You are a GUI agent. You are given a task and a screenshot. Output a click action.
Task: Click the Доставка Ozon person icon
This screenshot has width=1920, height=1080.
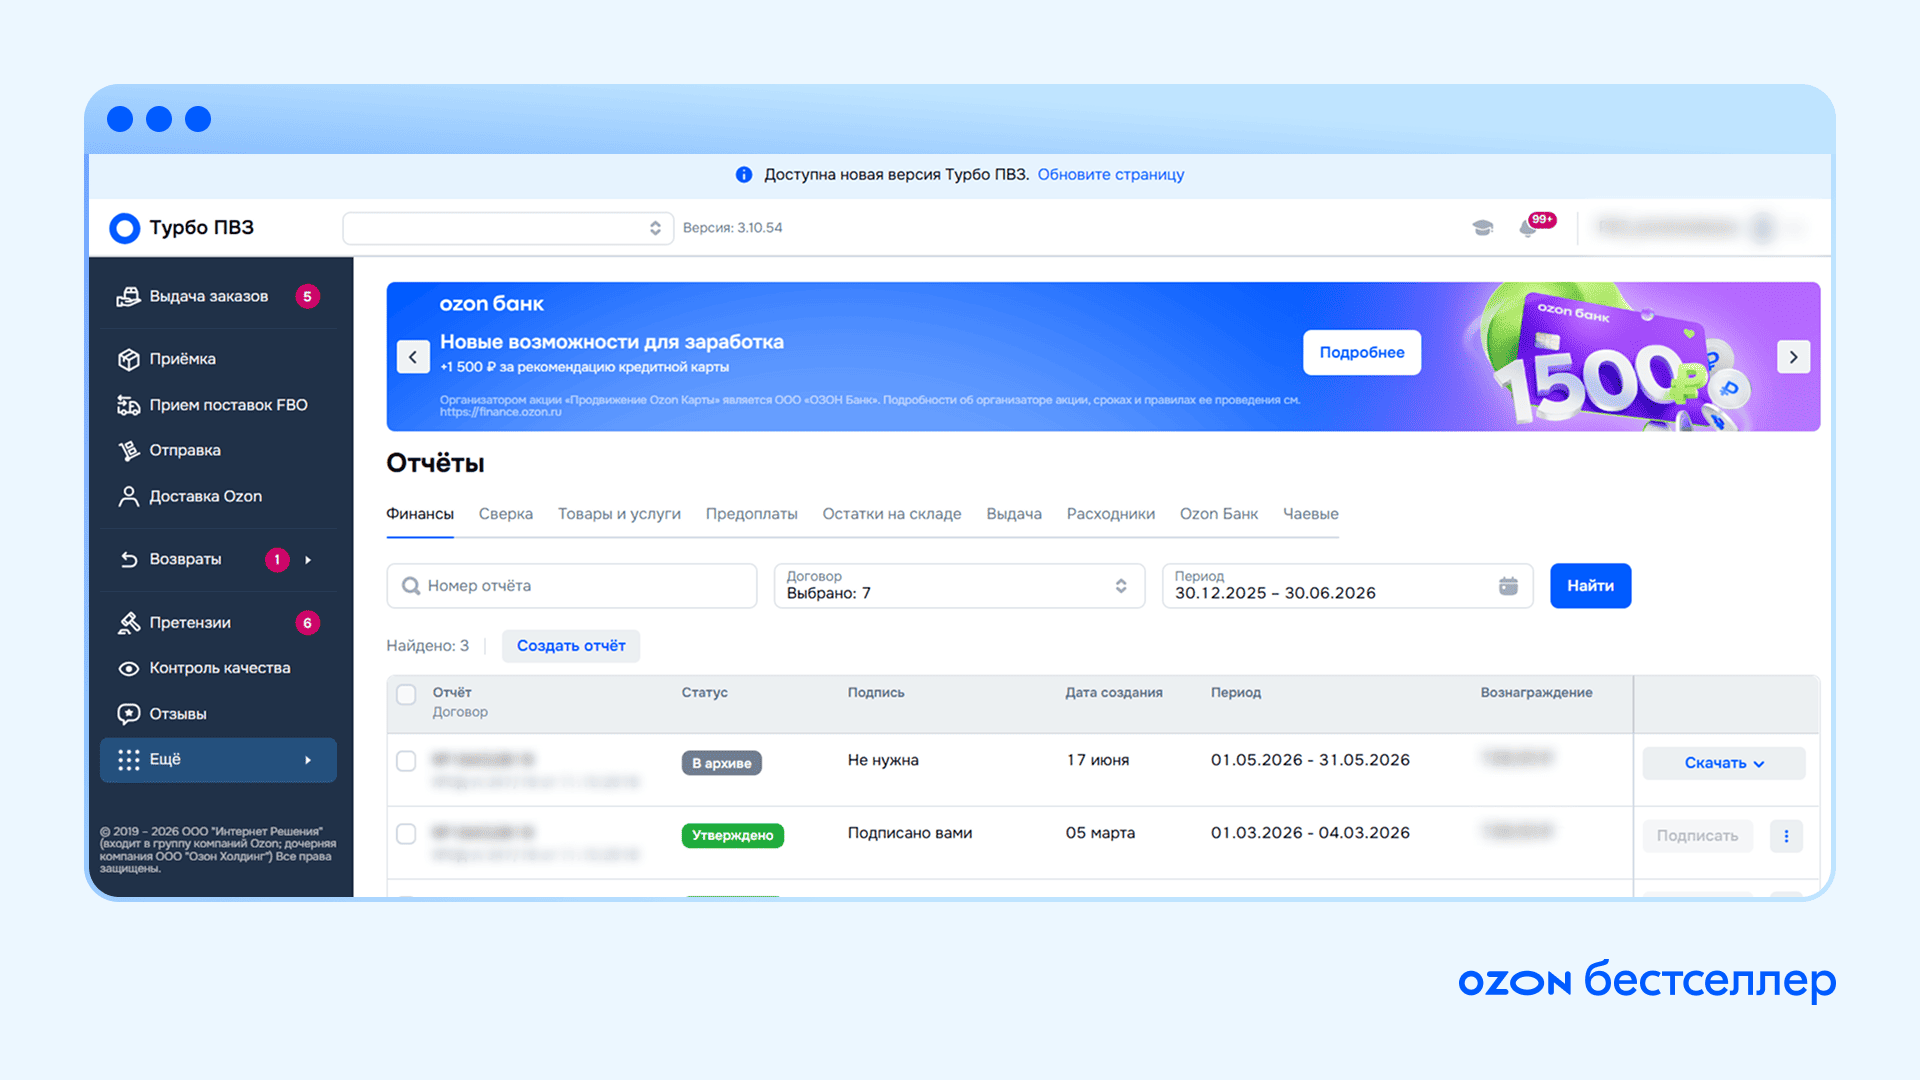coord(128,497)
